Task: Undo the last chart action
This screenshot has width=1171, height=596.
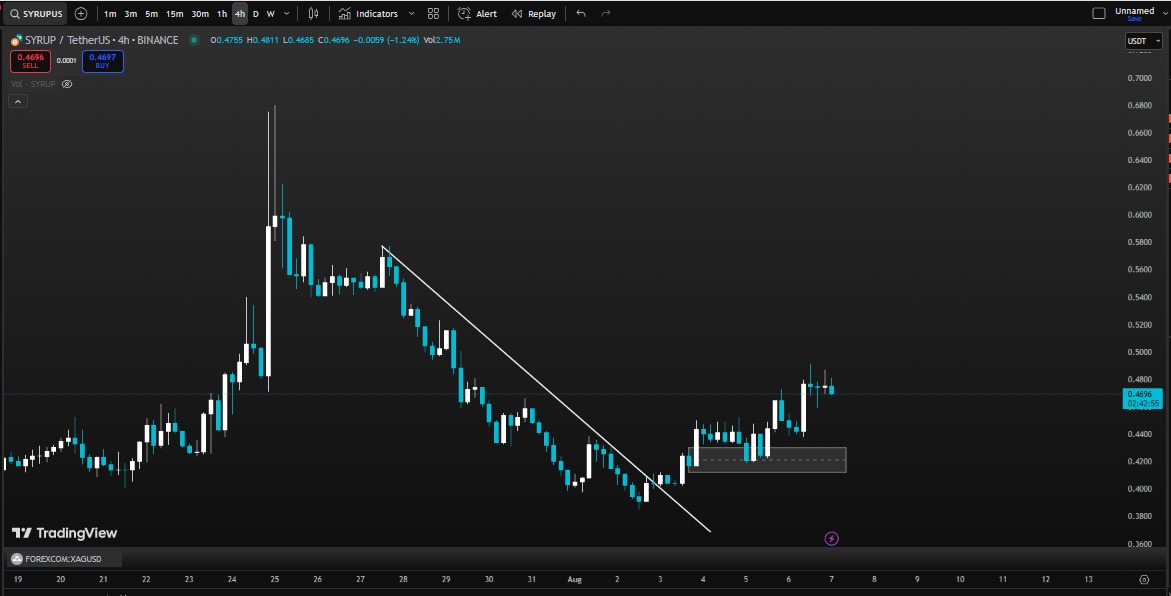Action: [580, 13]
